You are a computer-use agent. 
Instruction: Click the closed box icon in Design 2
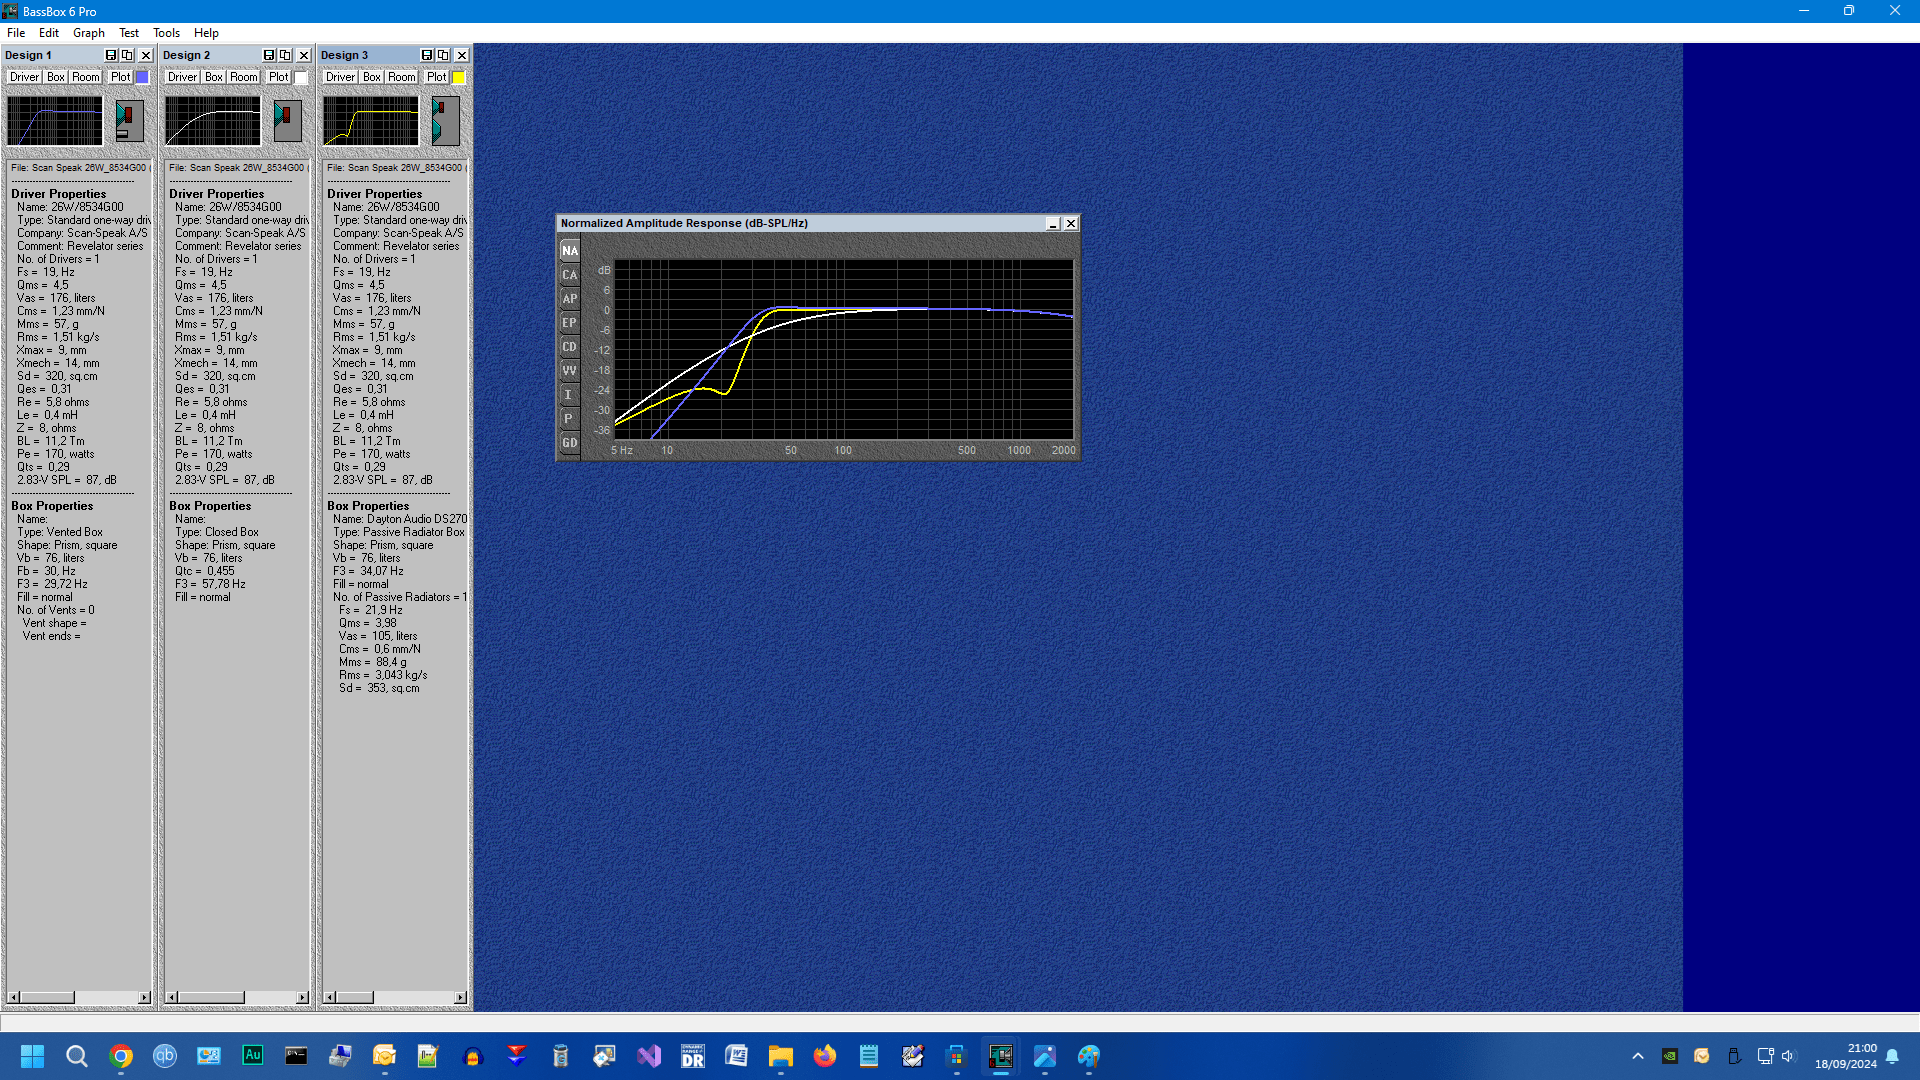click(288, 121)
